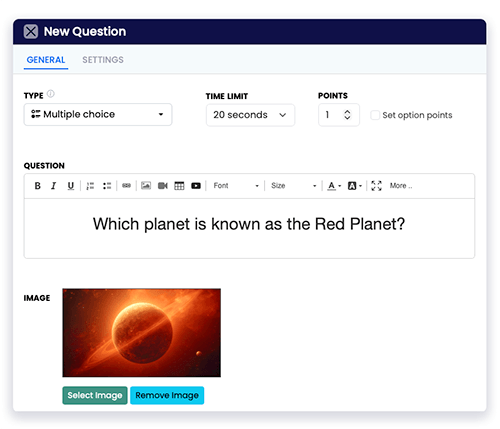Enable the Set option points checkbox
The height and width of the screenshot is (429, 500).
coord(375,115)
